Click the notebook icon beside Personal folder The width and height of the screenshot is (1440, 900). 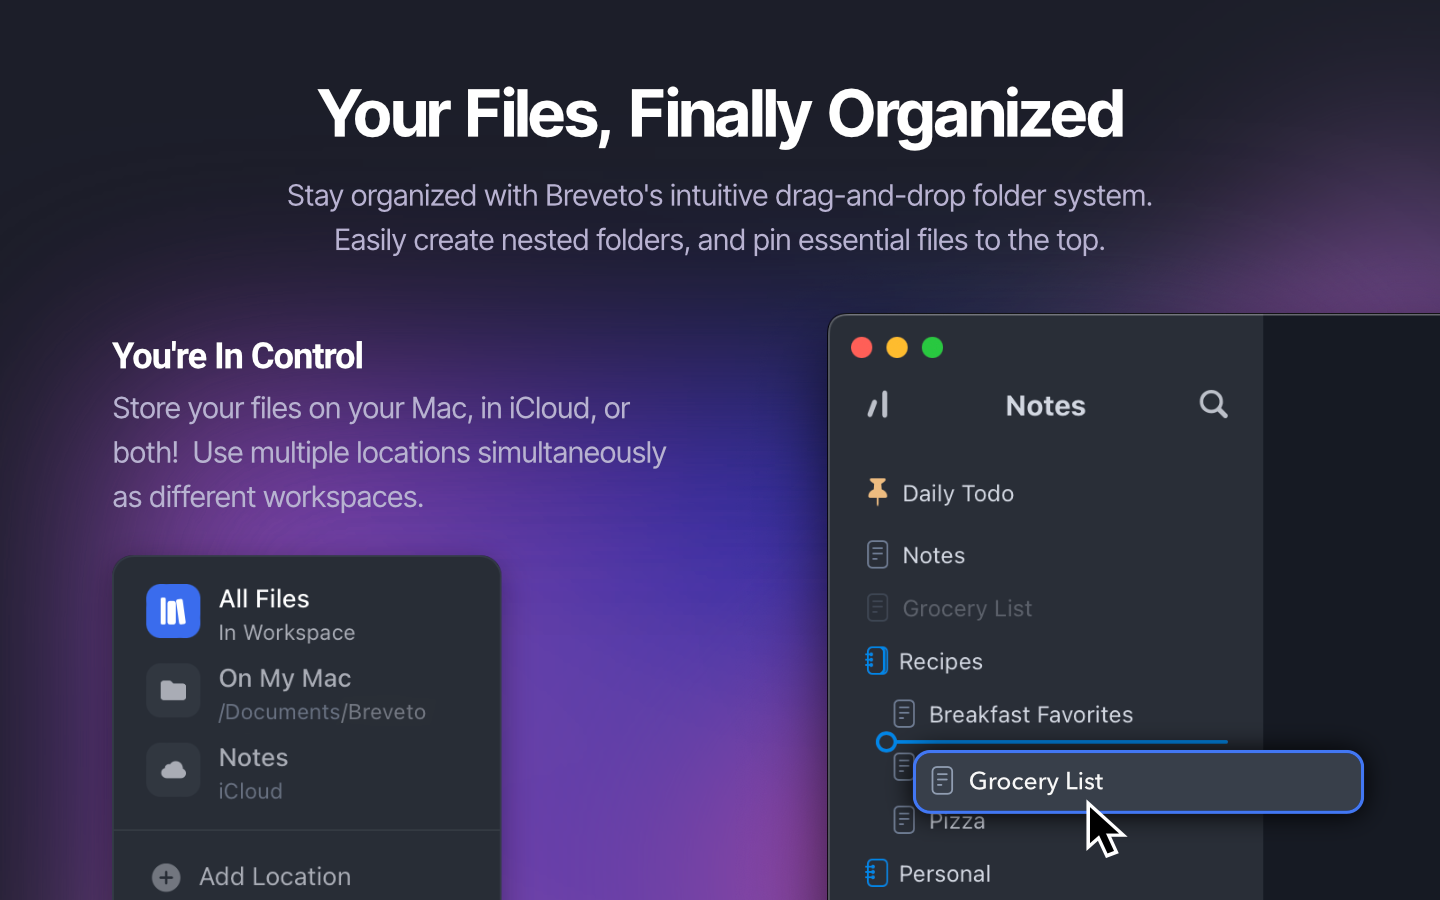(876, 873)
